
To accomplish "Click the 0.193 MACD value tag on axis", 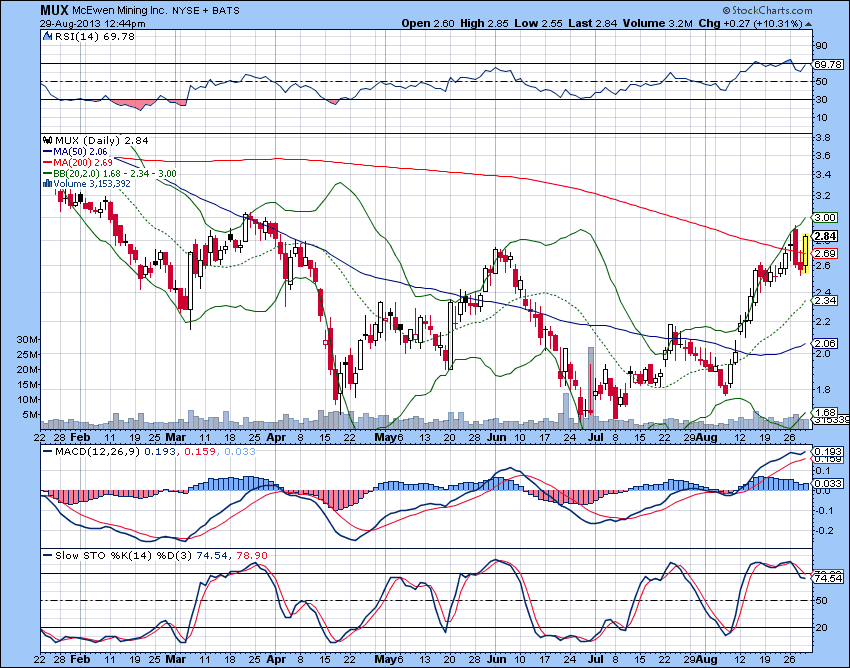I will click(829, 451).
